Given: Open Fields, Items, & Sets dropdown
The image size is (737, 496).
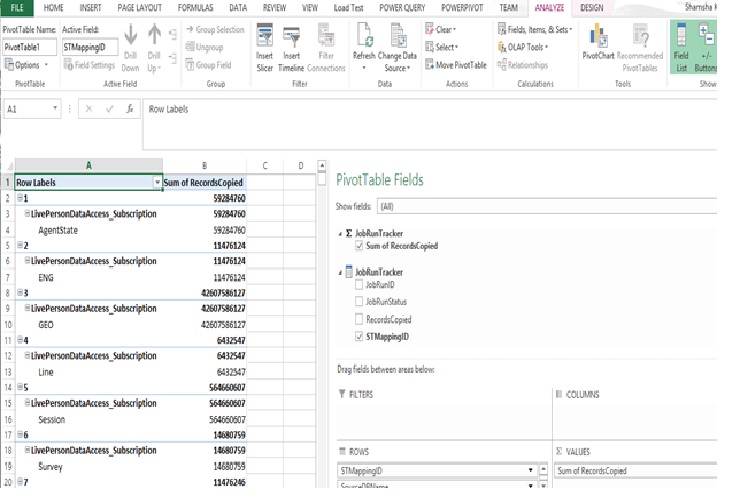Looking at the screenshot, I should tap(571, 30).
